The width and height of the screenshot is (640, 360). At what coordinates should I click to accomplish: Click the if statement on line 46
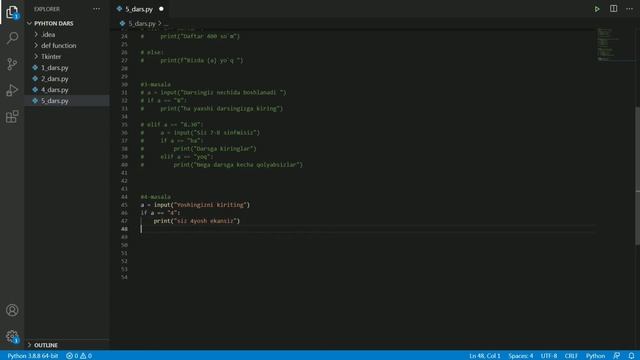tap(160, 213)
